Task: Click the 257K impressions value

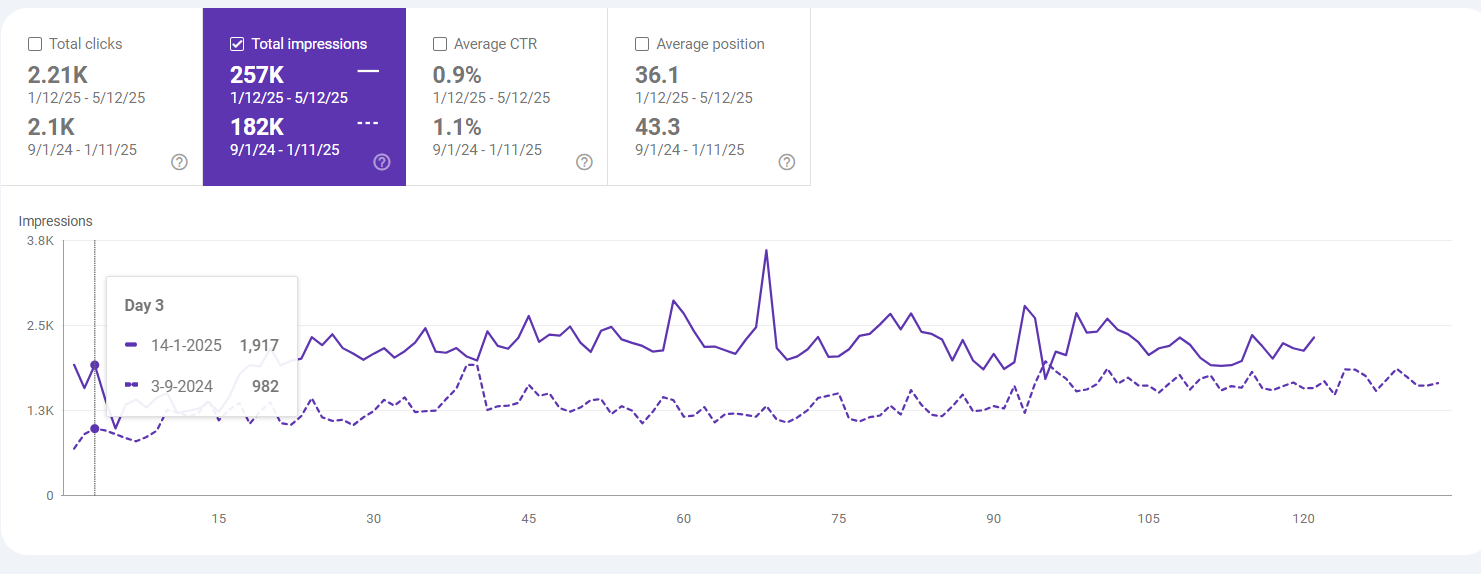Action: click(x=257, y=75)
